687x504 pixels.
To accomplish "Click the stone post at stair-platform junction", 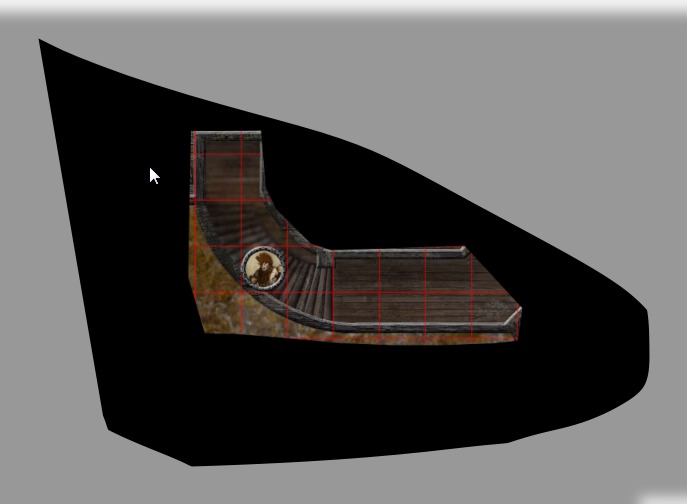I will (x=324, y=260).
